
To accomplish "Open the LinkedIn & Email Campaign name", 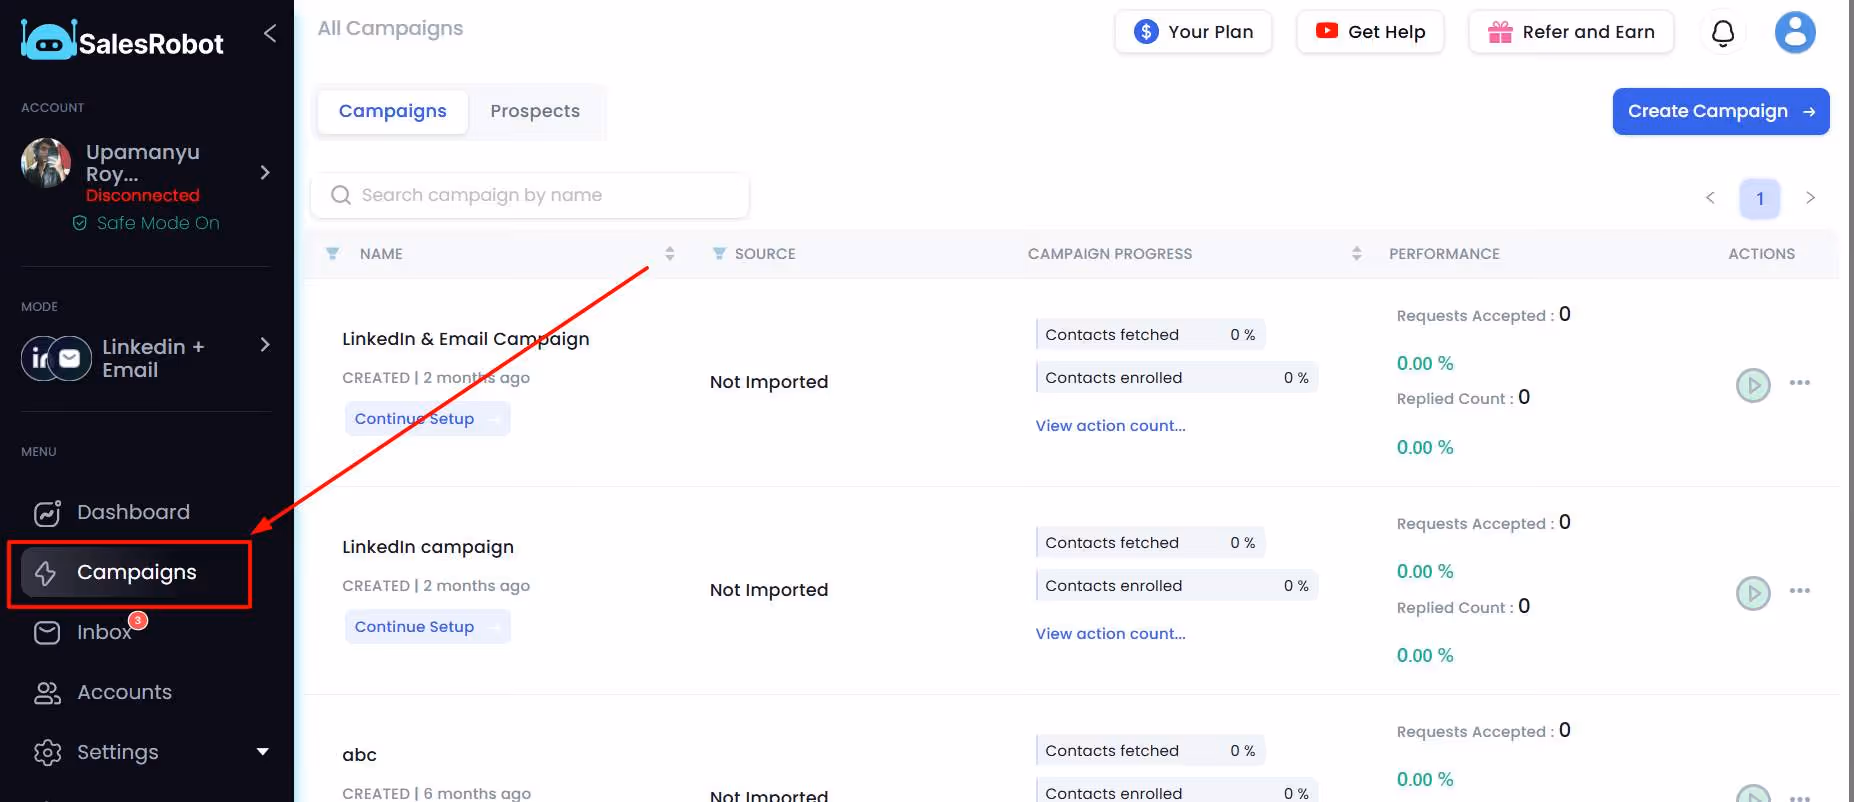I will 466,339.
